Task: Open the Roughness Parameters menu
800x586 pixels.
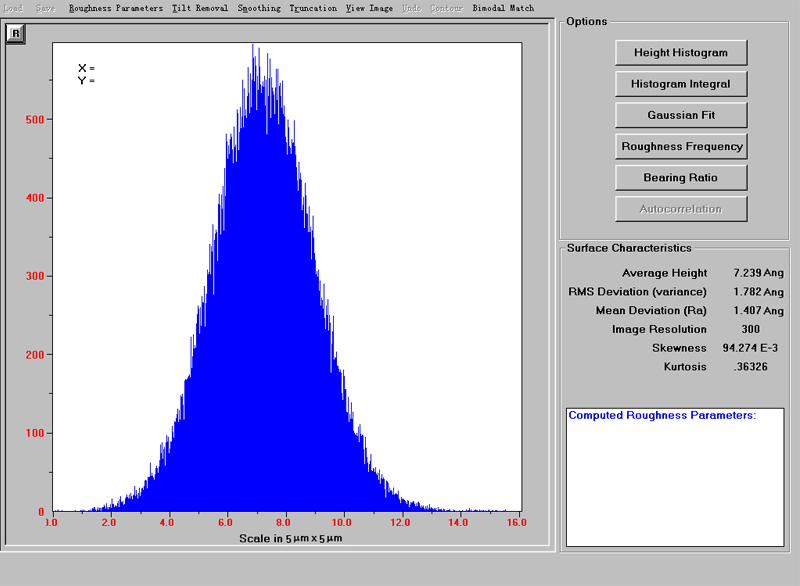Action: click(x=116, y=8)
